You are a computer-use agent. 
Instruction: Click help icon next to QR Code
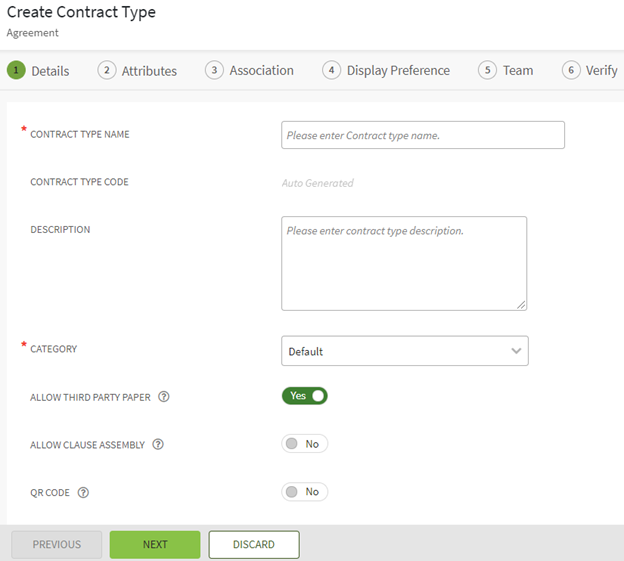coord(83,492)
